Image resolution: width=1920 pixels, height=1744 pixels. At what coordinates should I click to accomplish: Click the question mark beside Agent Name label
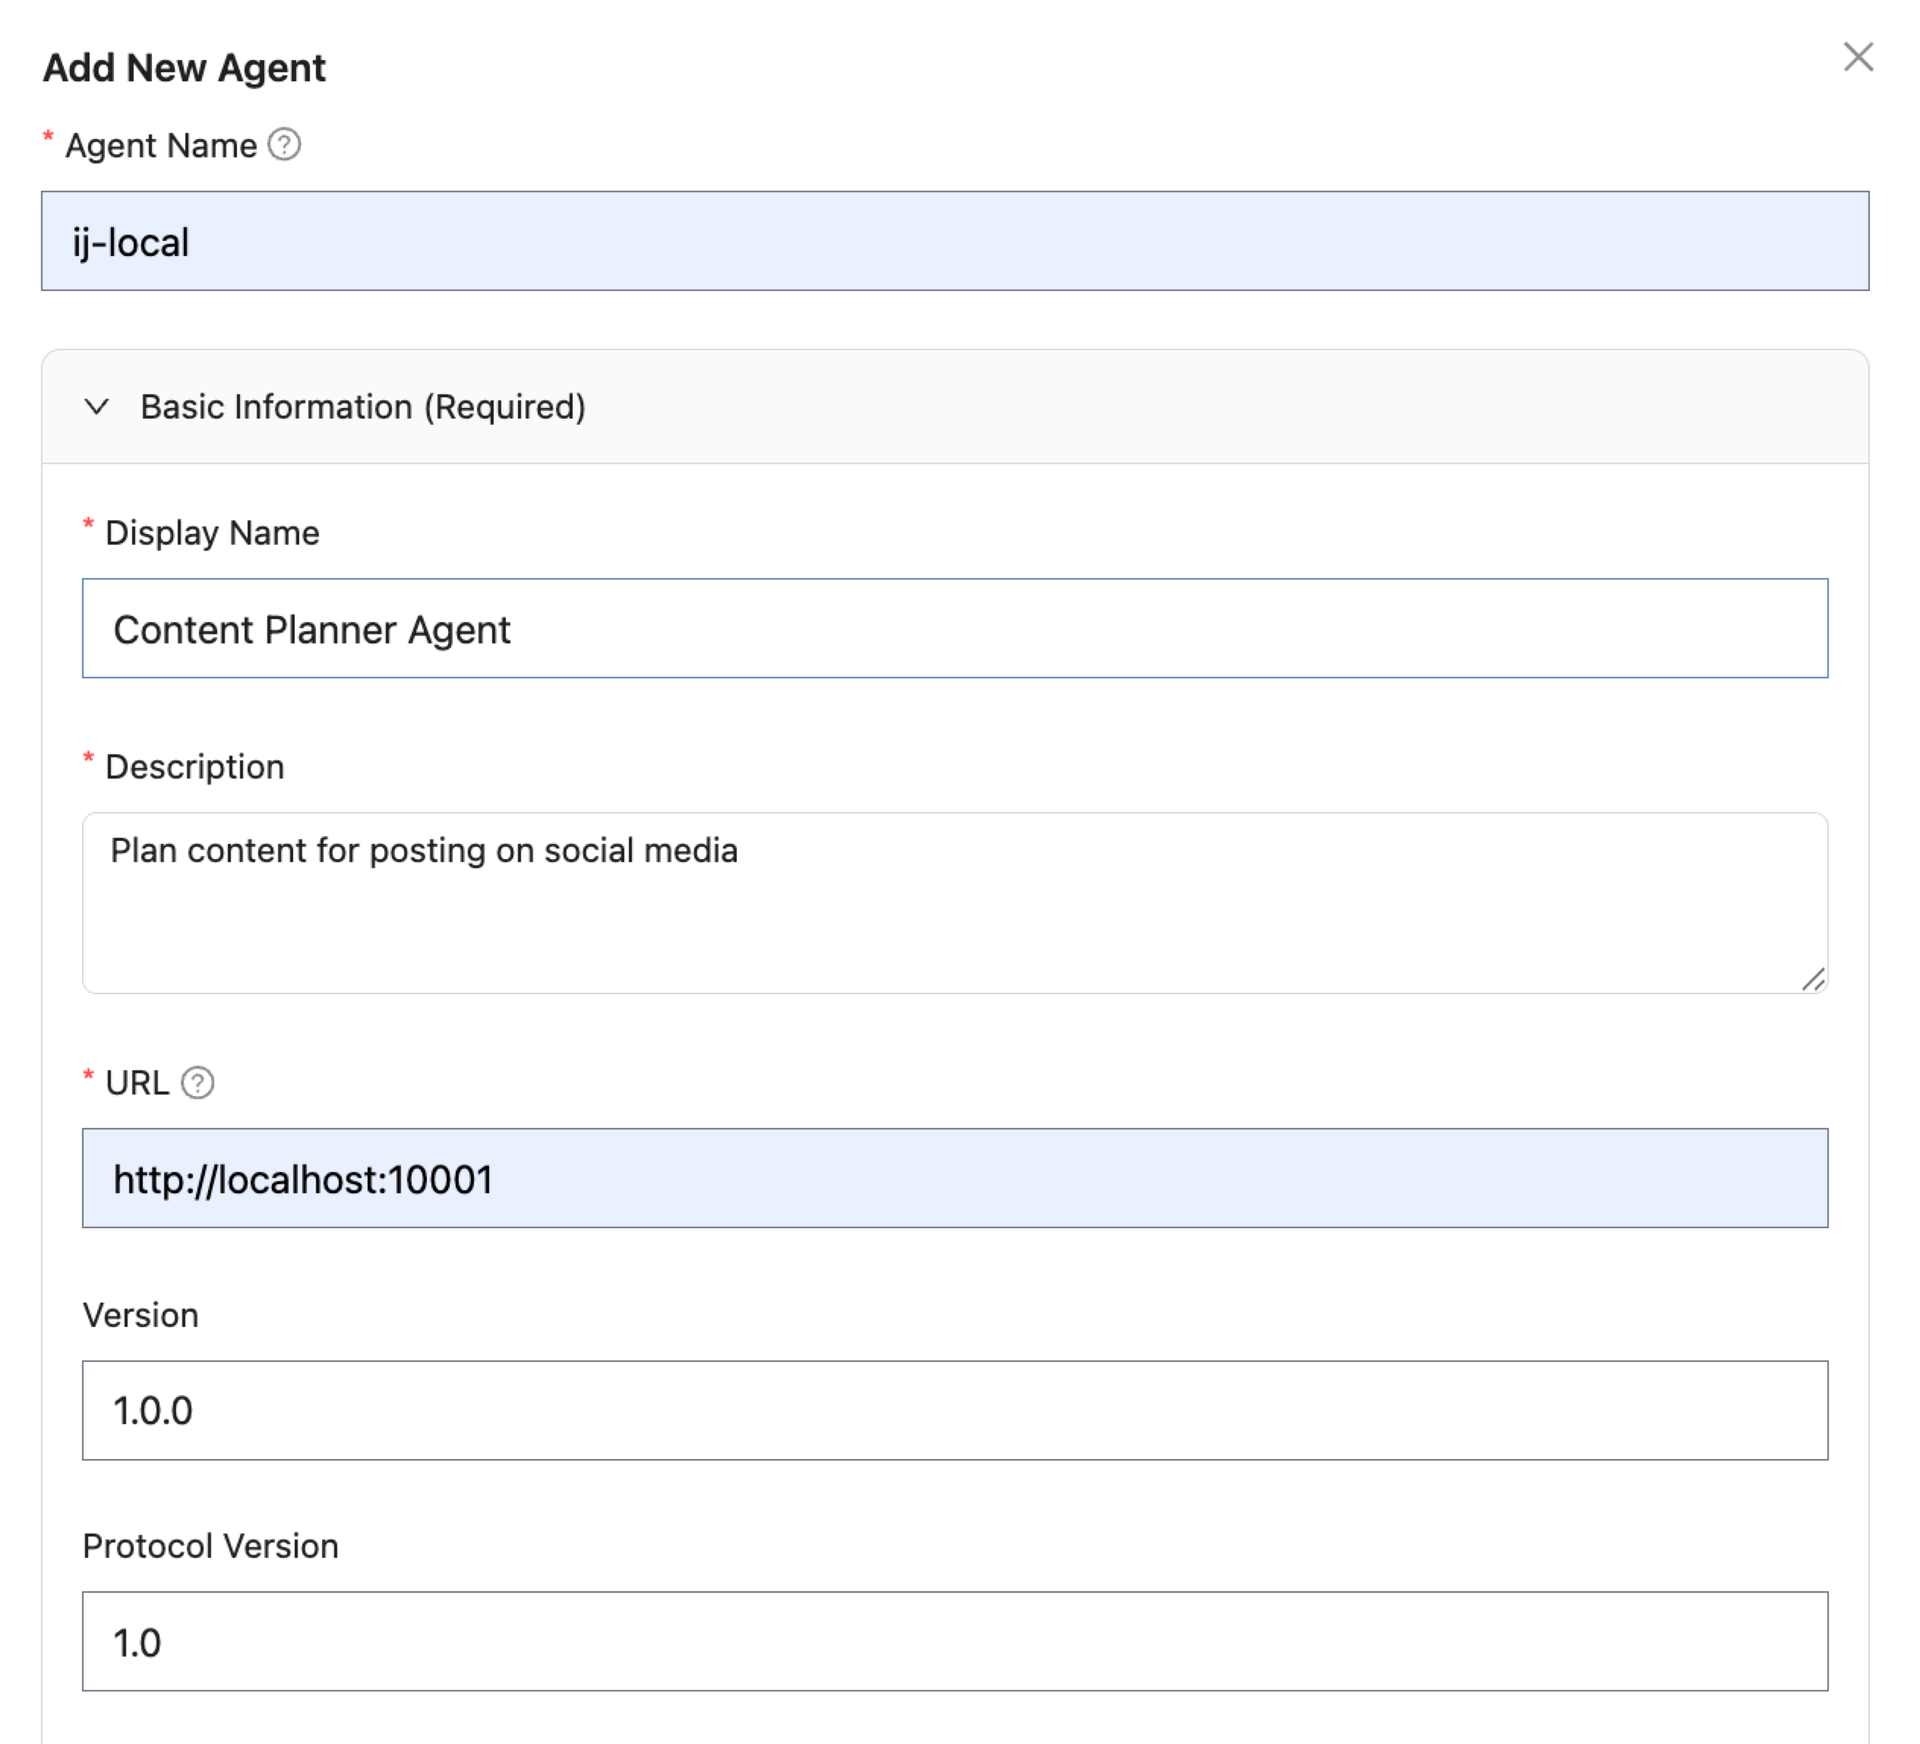[x=285, y=145]
